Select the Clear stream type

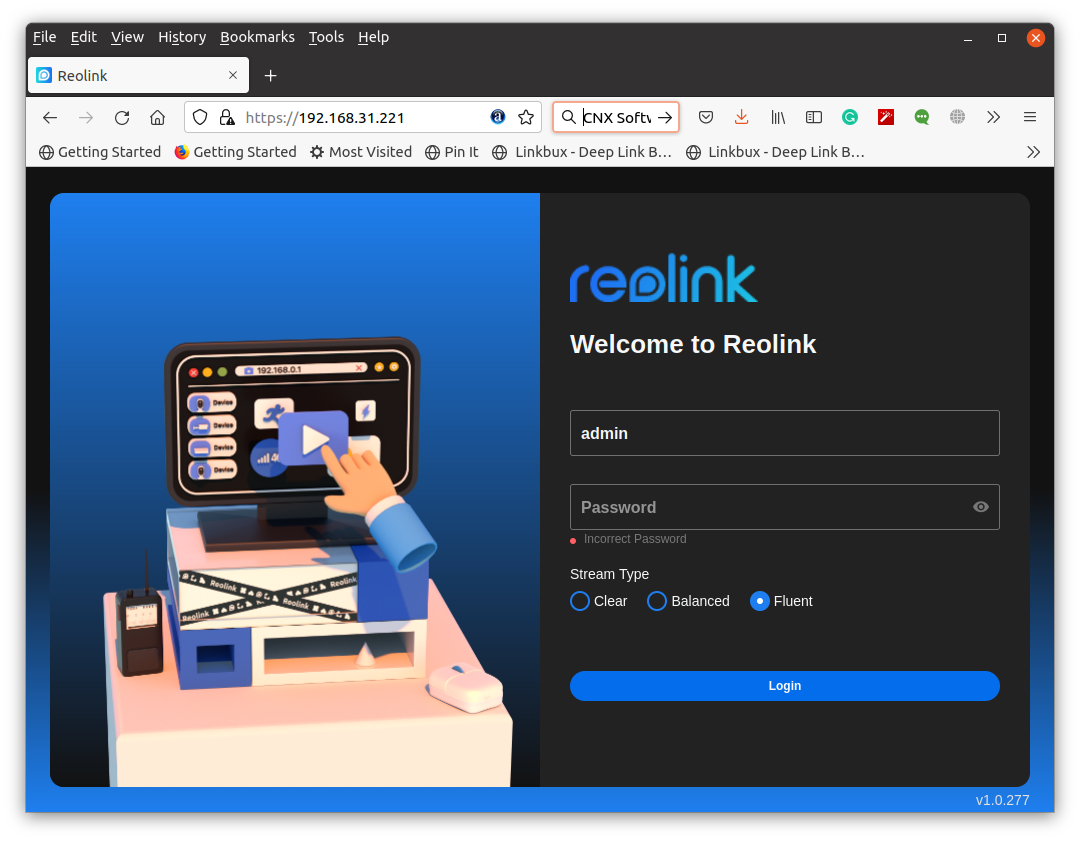(x=580, y=601)
